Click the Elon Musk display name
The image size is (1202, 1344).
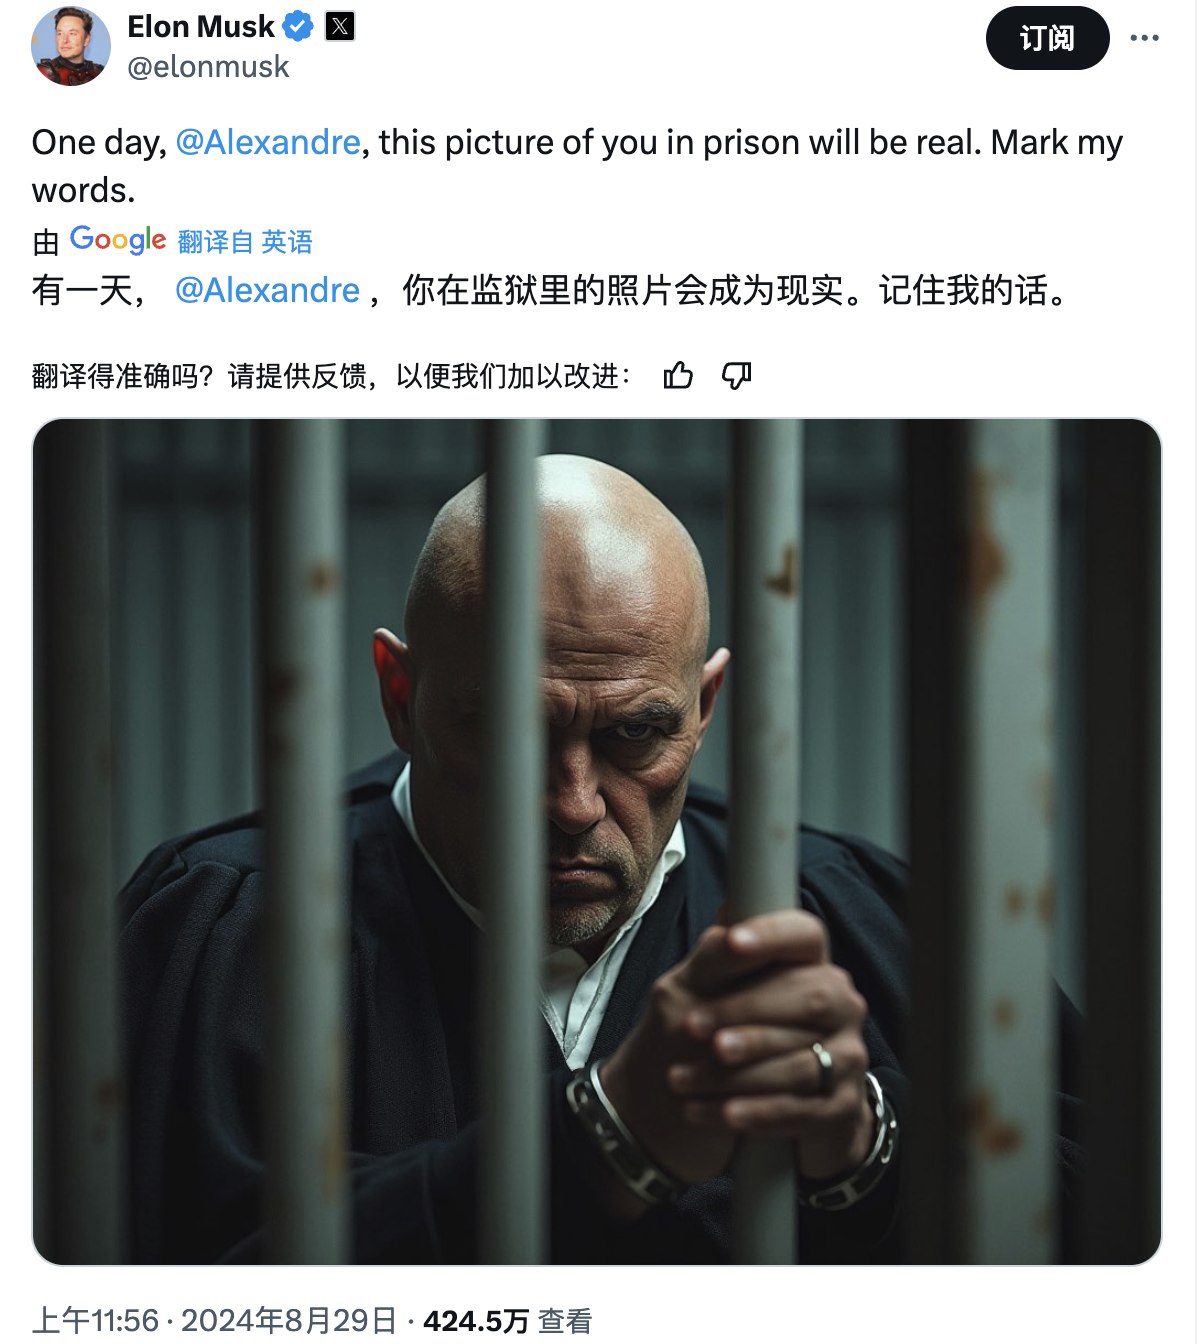tap(201, 26)
